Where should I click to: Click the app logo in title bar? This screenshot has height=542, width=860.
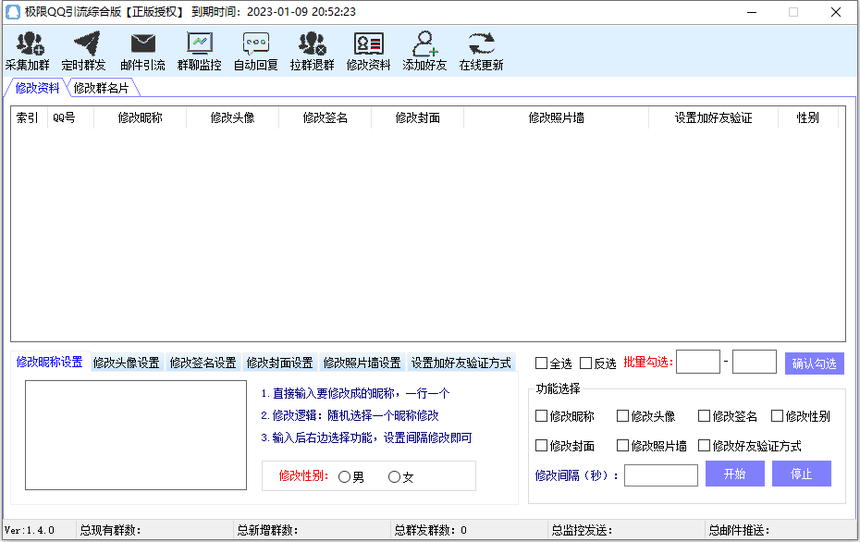pyautogui.click(x=13, y=12)
